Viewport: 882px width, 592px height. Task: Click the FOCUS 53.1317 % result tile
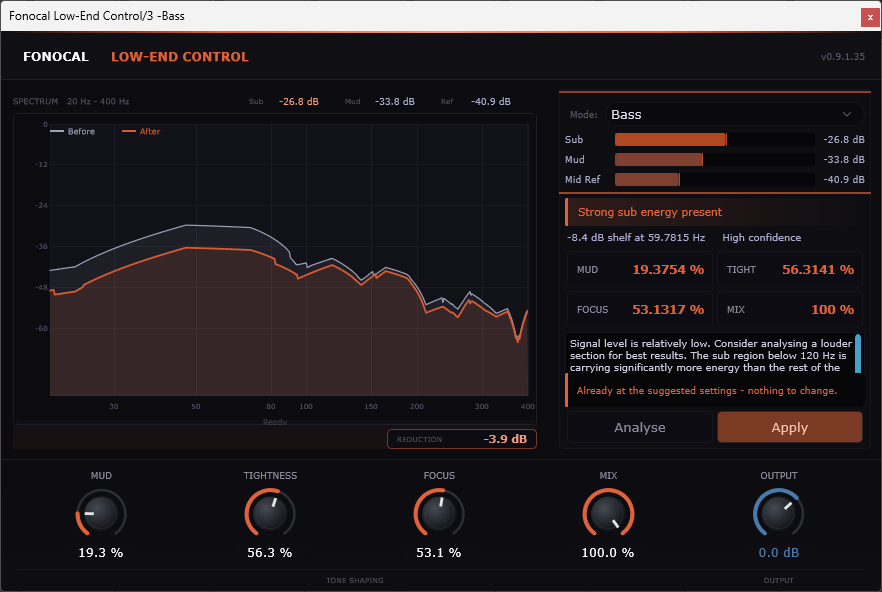coord(640,310)
